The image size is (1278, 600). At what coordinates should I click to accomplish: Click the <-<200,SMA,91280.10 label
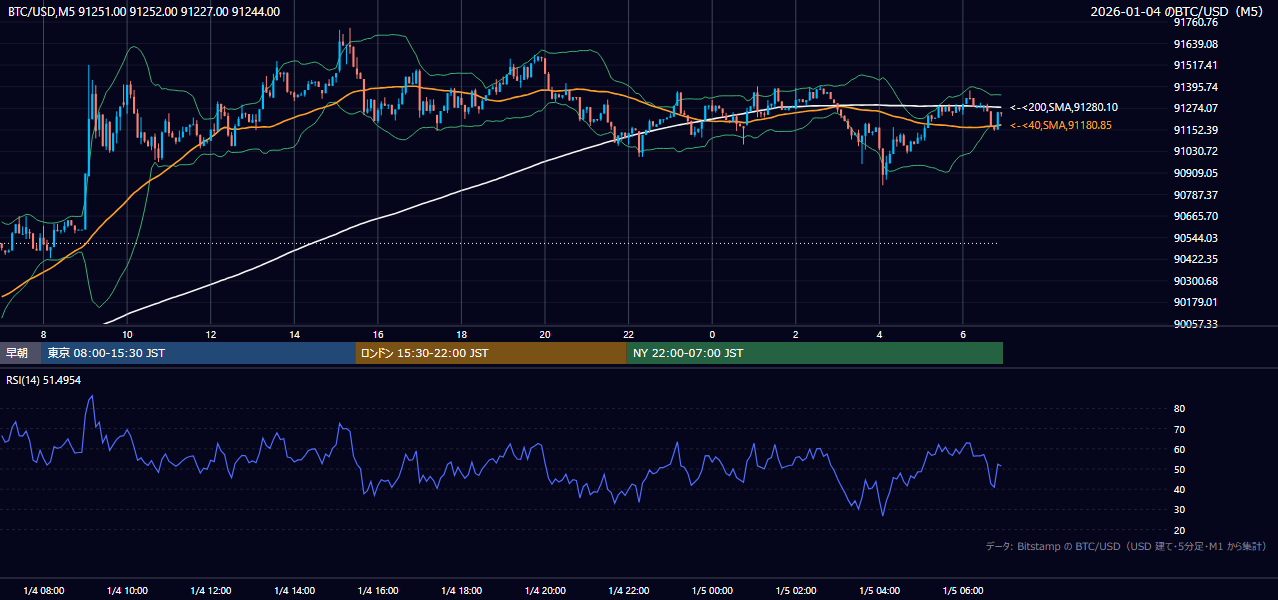(1064, 107)
